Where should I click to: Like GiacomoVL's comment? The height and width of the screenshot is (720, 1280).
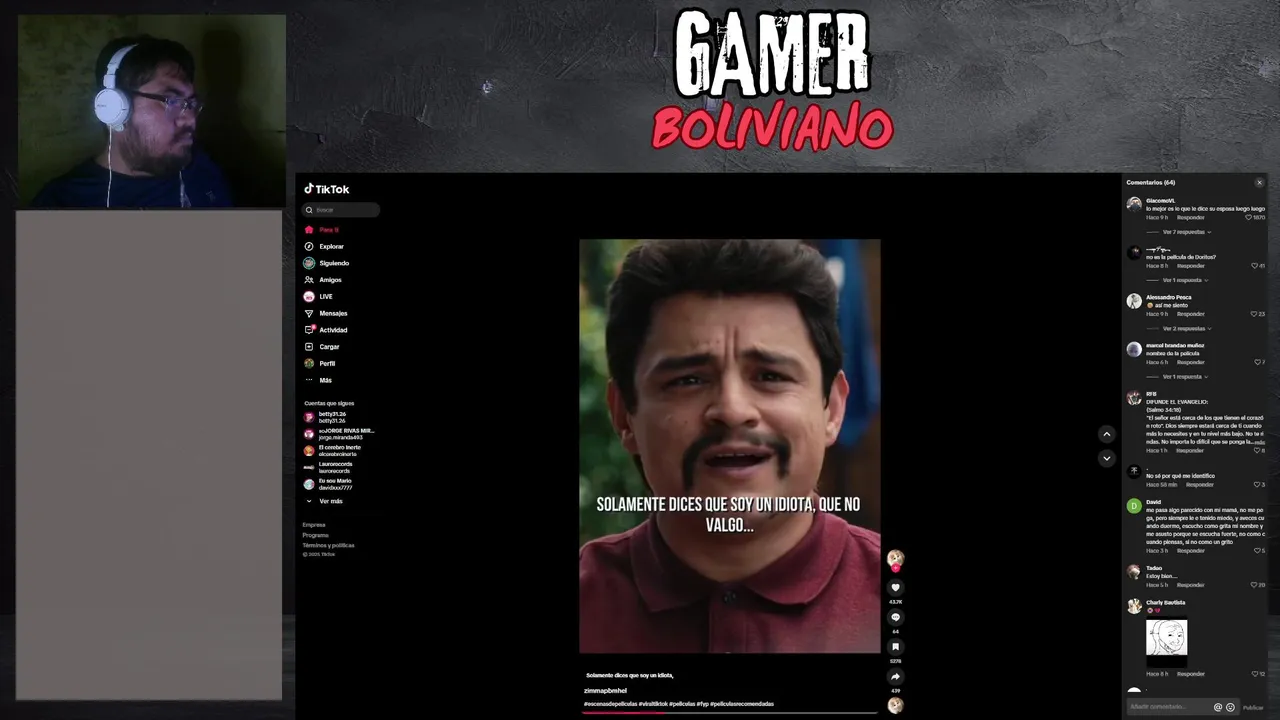coord(1249,217)
